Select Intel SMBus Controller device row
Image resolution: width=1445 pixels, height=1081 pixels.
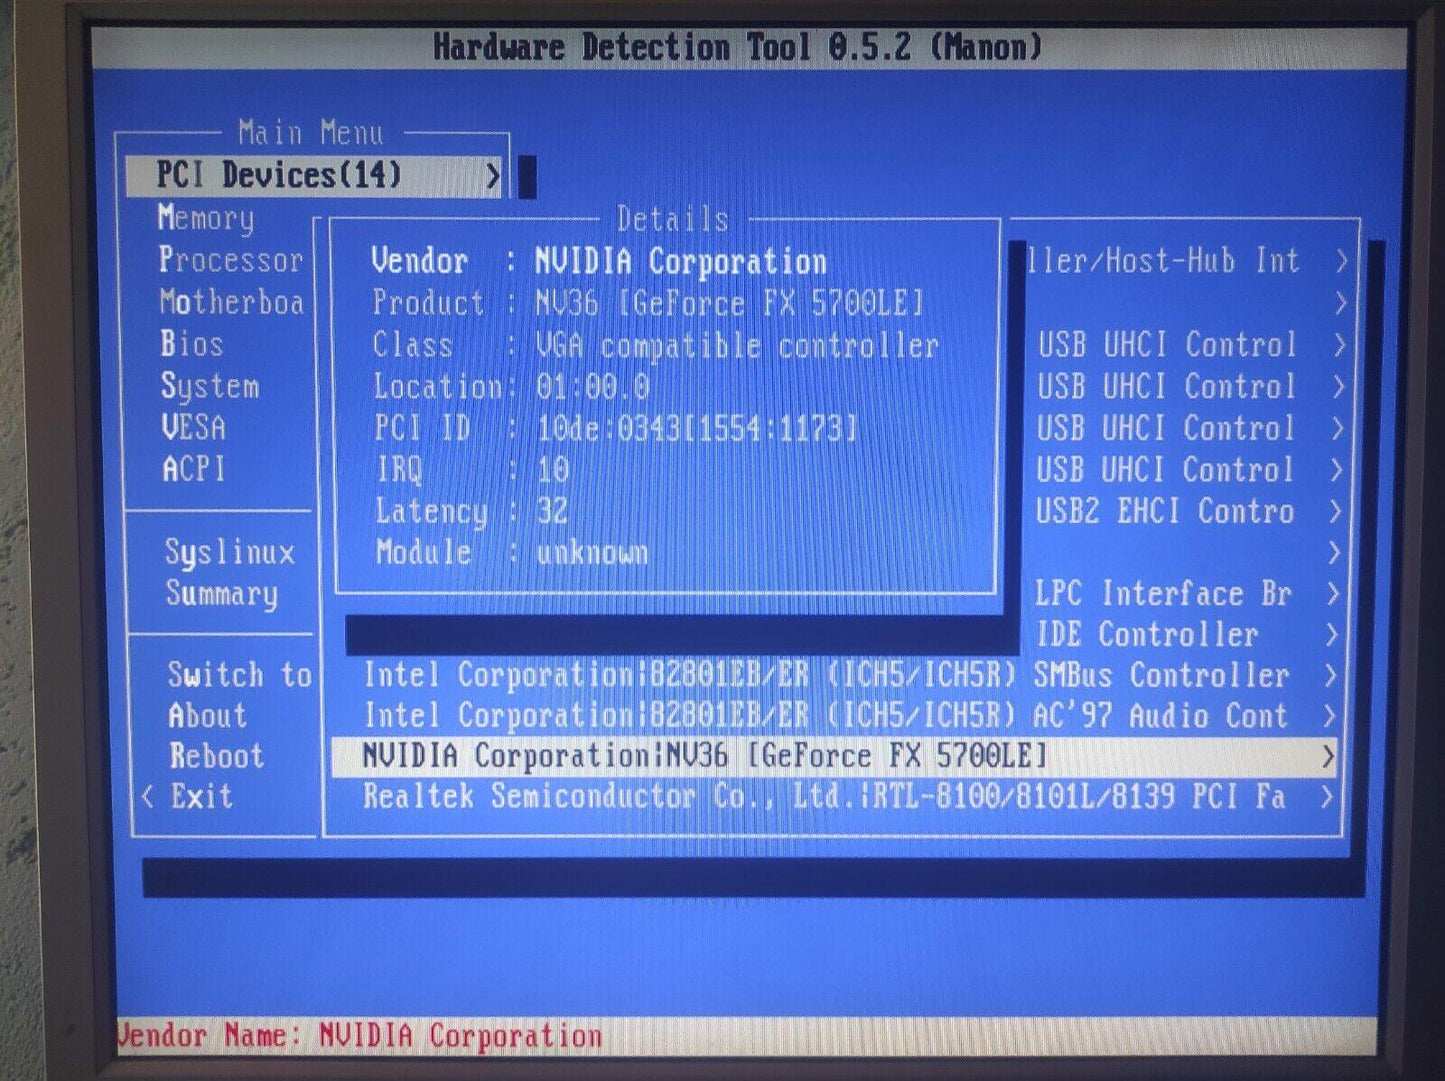click(x=825, y=676)
